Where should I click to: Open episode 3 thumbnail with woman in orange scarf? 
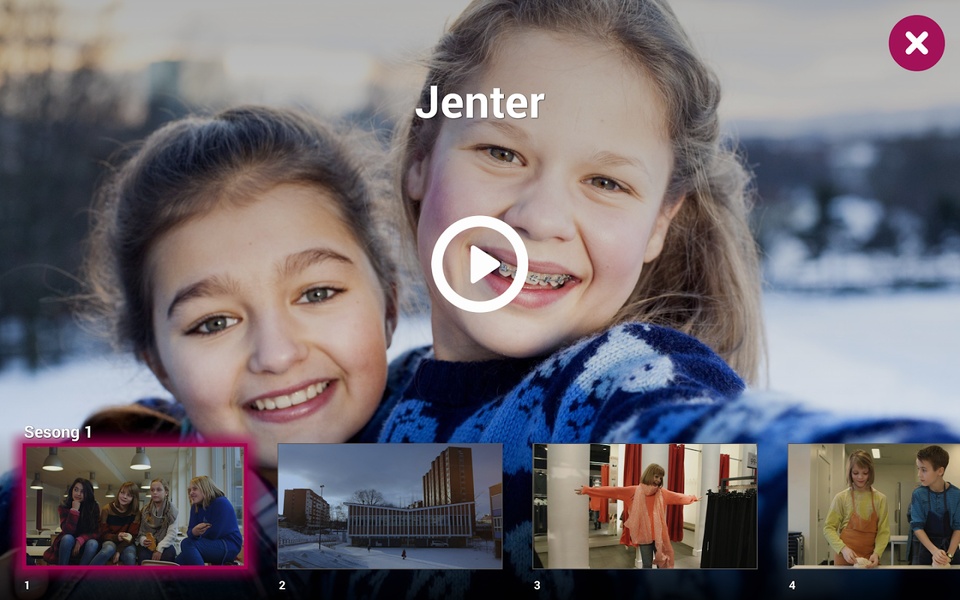click(x=645, y=506)
